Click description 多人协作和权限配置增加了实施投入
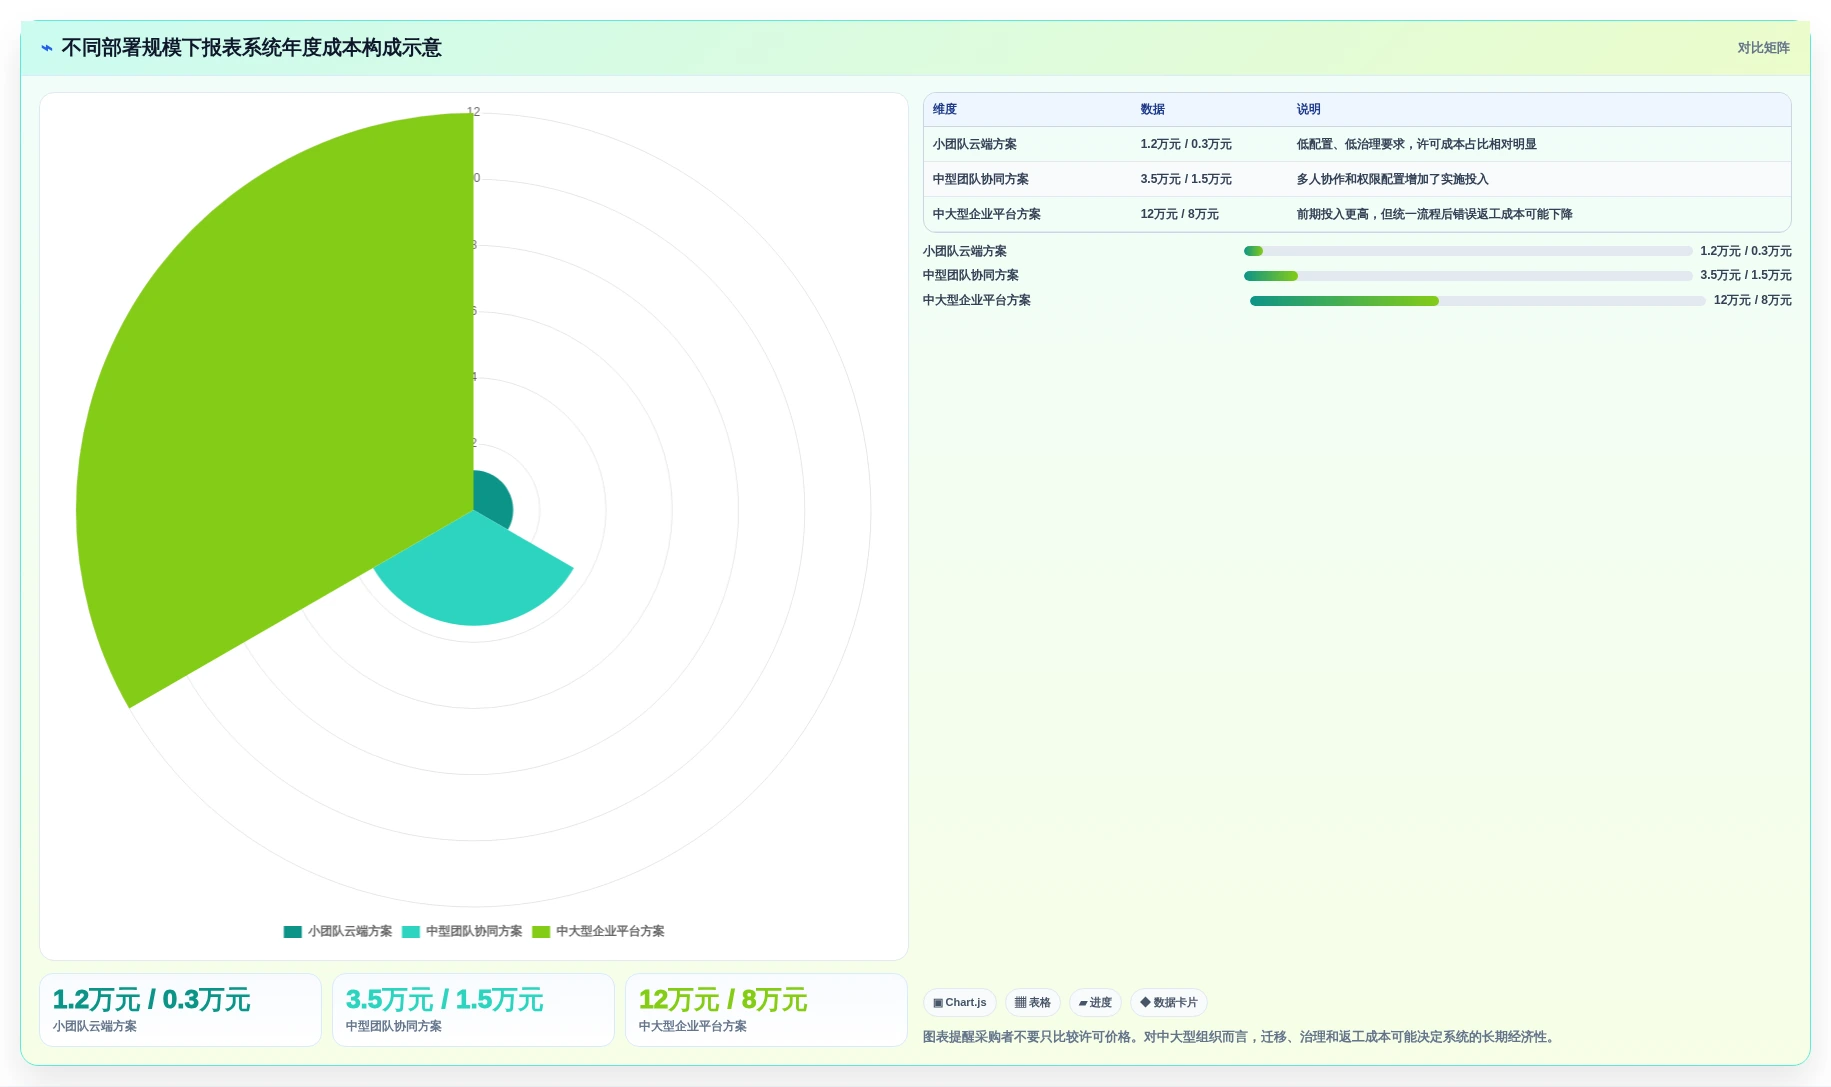 (x=1393, y=180)
